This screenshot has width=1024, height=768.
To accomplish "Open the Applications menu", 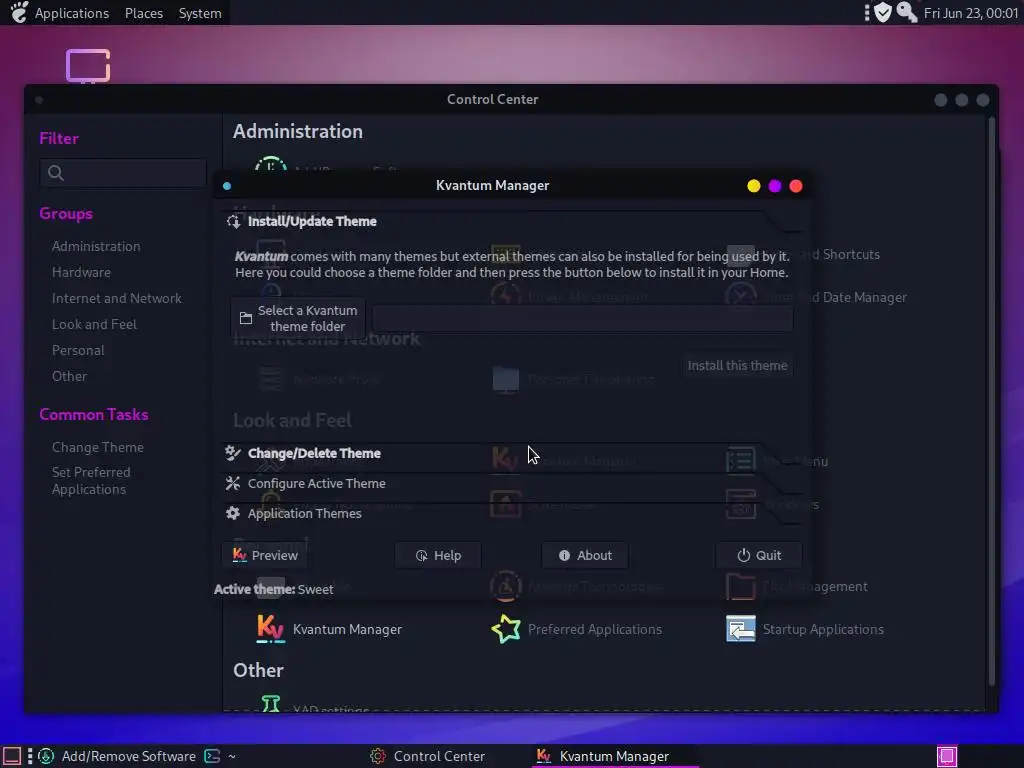I will tap(72, 13).
